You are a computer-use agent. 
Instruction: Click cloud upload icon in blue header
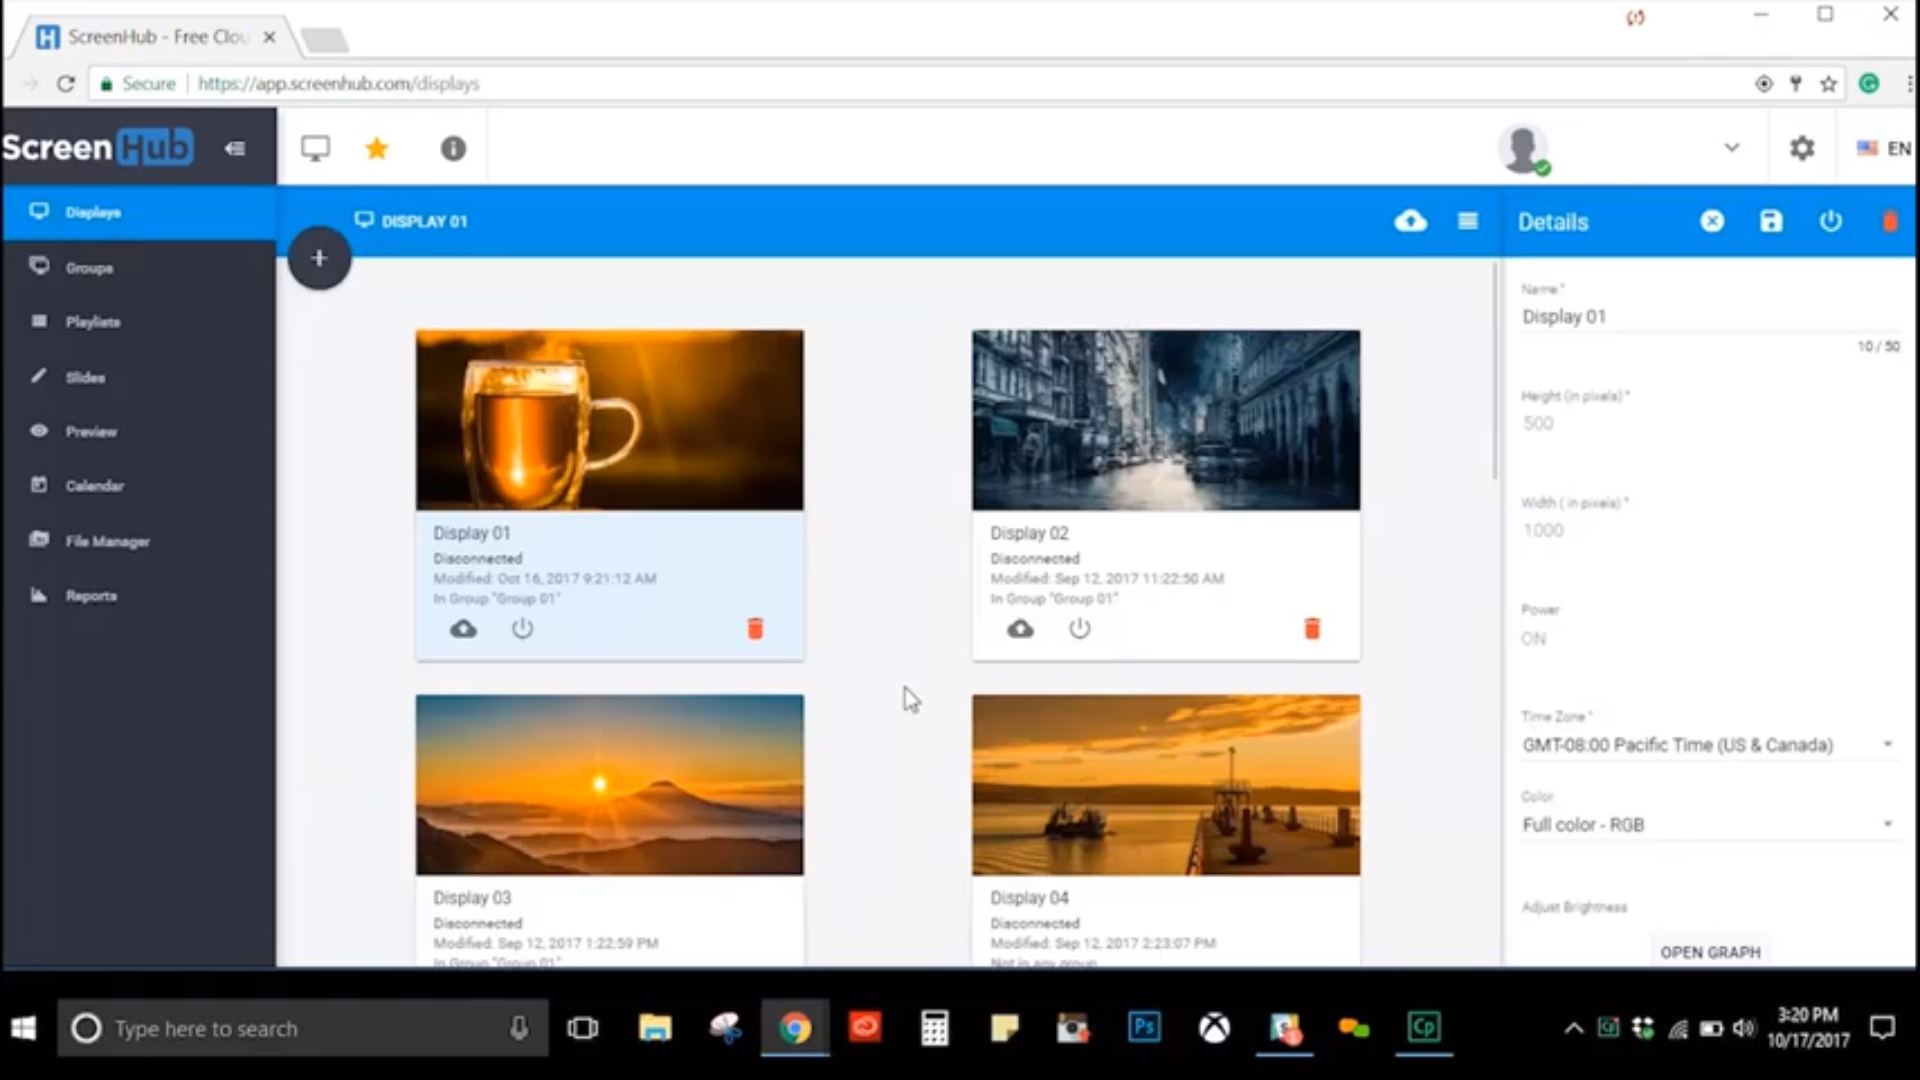point(1410,221)
